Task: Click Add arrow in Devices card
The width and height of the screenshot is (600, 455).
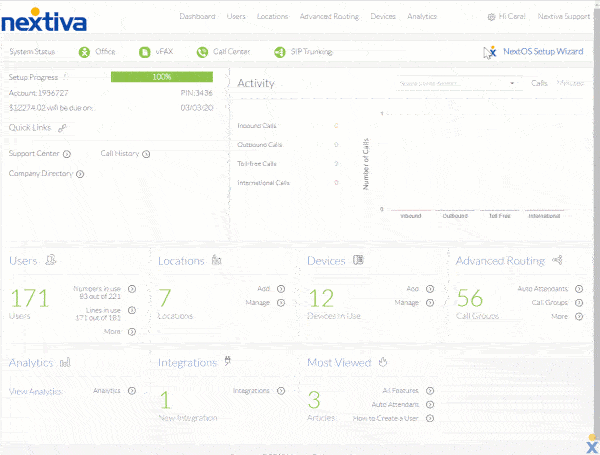Action: point(430,289)
